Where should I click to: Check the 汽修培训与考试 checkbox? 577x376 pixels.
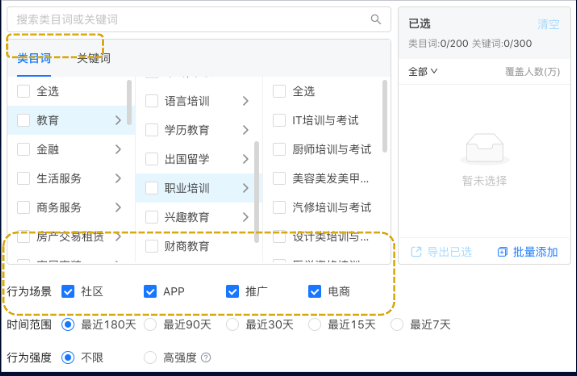point(279,207)
